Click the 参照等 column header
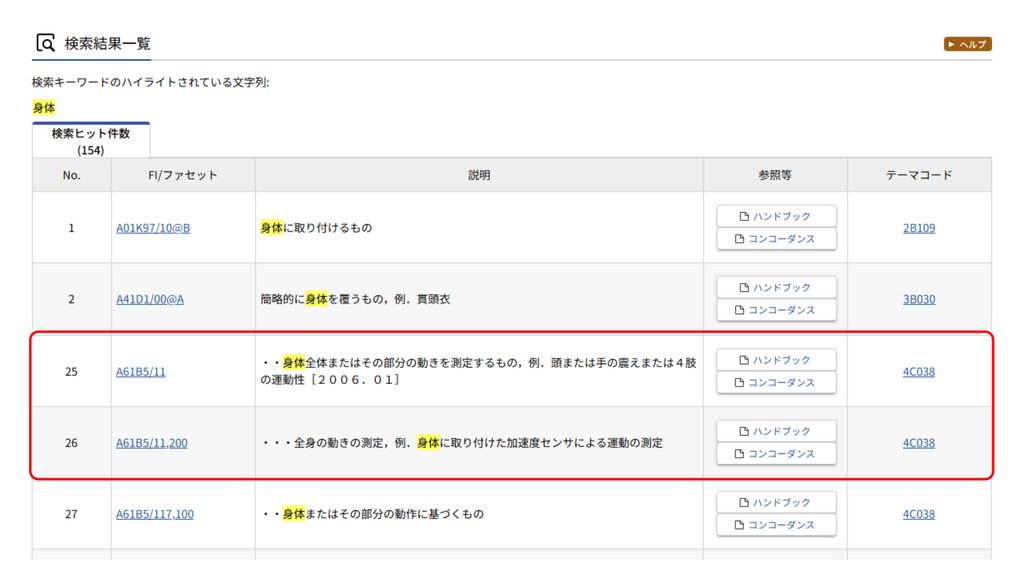1024x576 pixels. [x=775, y=175]
